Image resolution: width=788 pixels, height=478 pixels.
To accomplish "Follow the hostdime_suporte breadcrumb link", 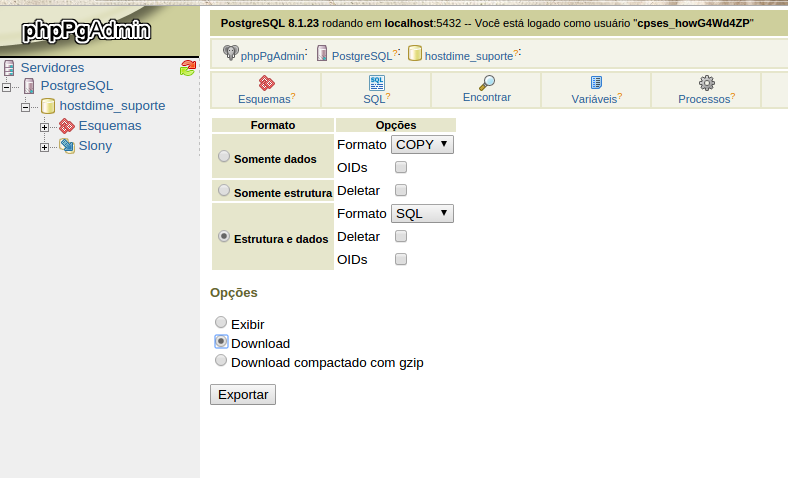I will tap(468, 56).
